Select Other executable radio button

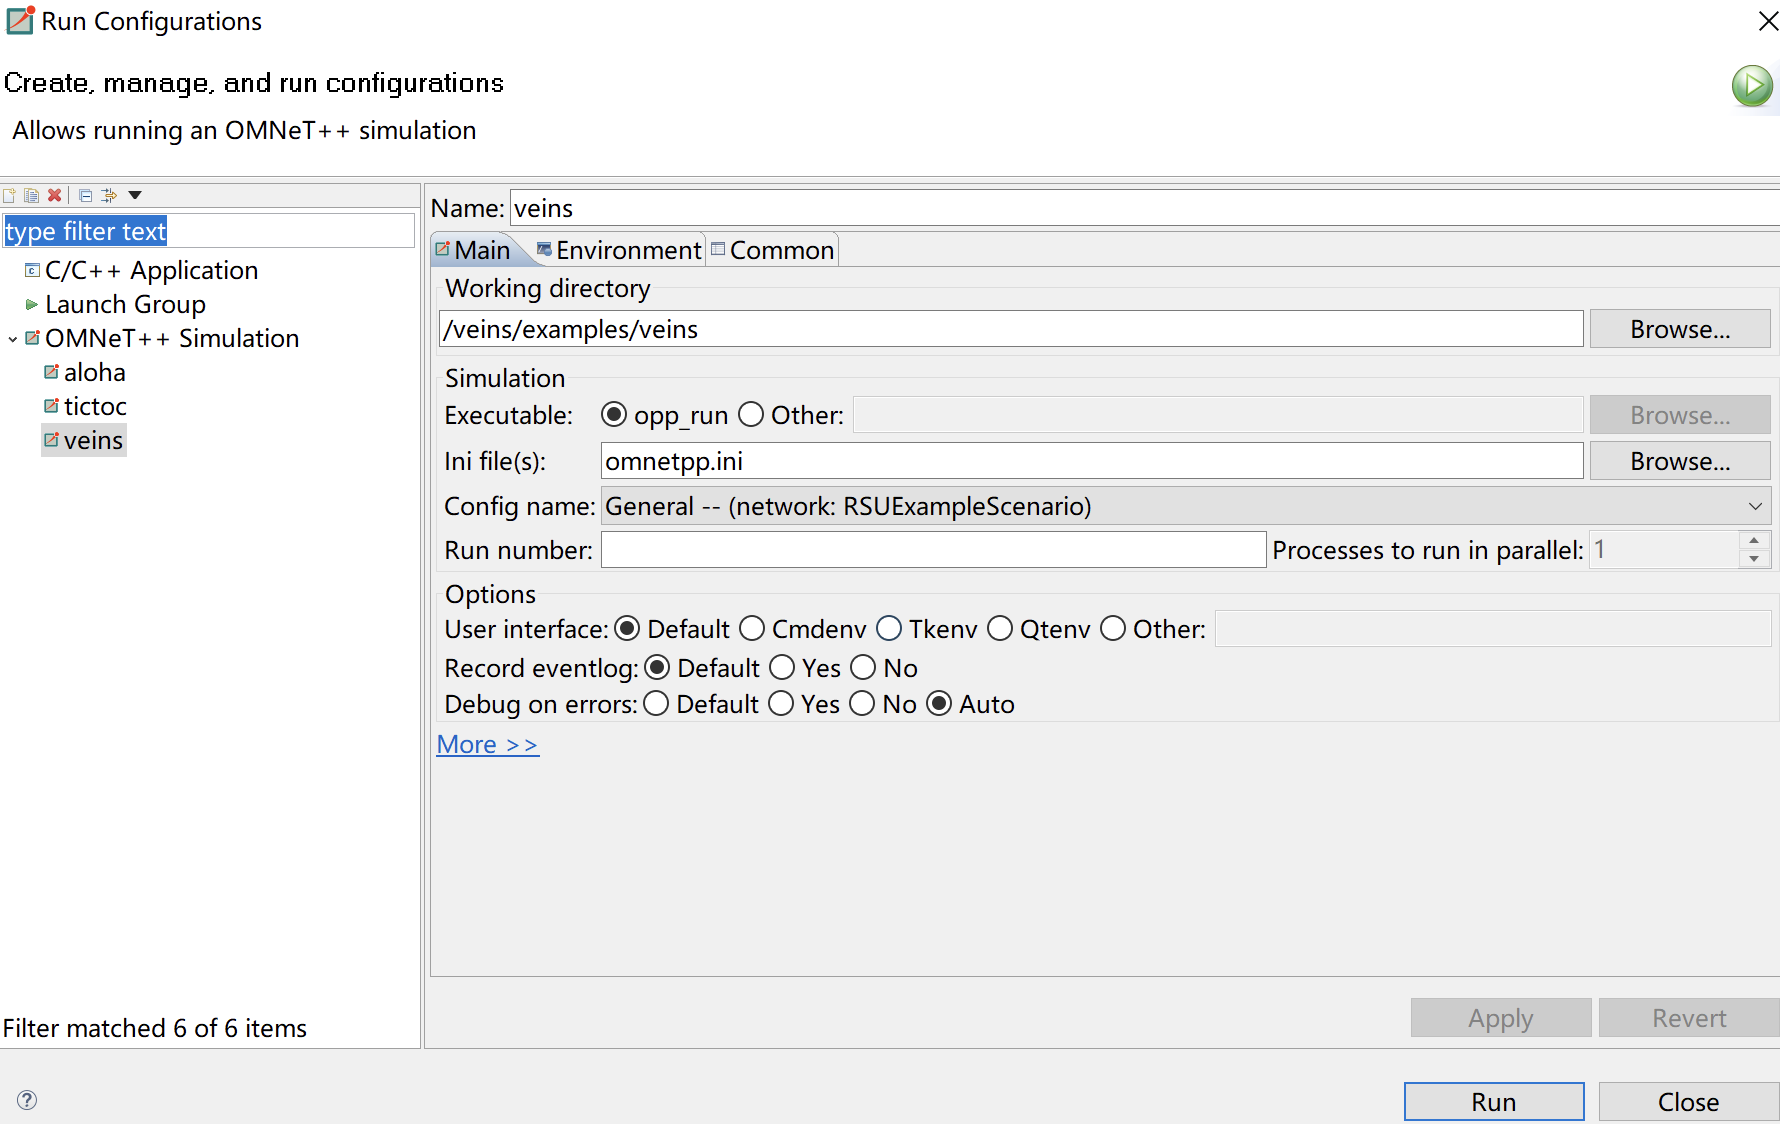pyautogui.click(x=751, y=415)
